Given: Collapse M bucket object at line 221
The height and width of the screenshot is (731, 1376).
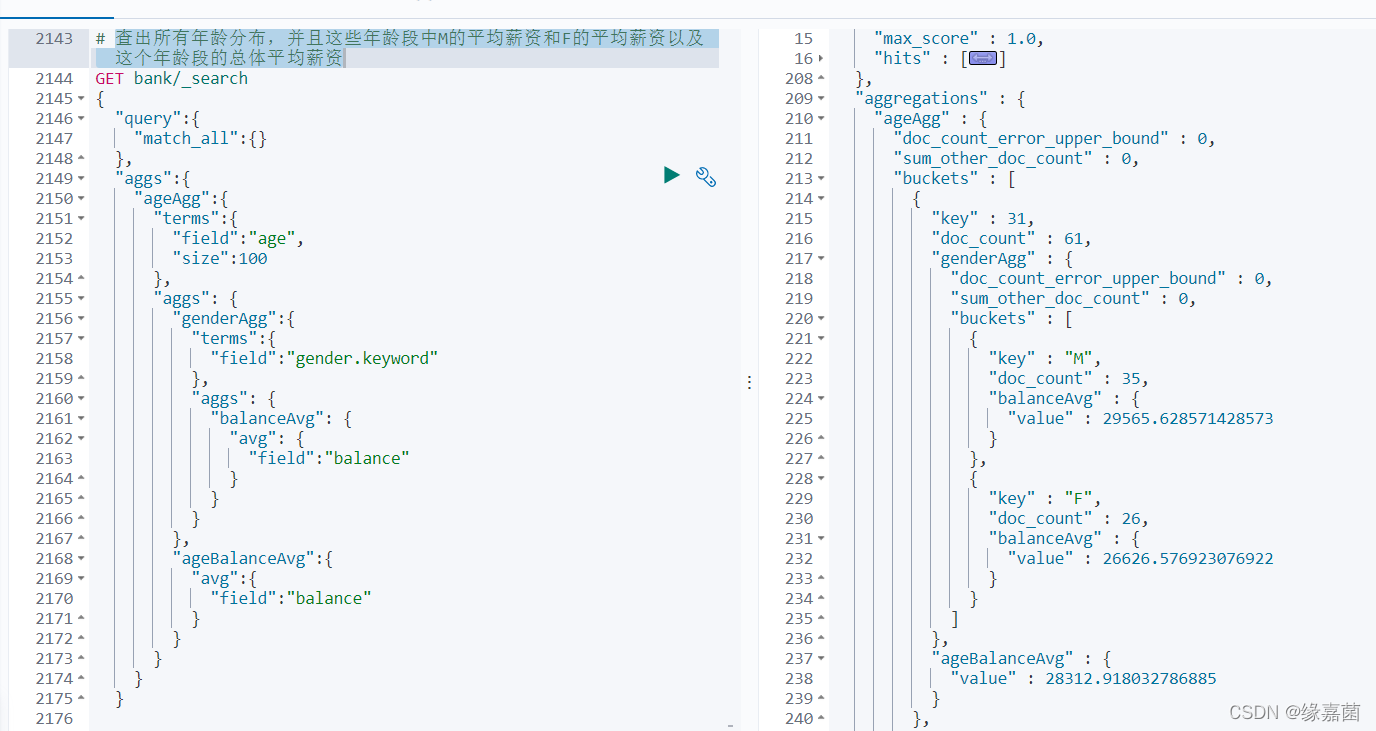Looking at the screenshot, I should [x=821, y=339].
